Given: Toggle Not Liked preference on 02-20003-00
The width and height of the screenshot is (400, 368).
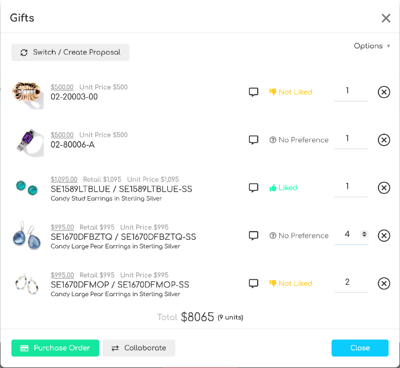Looking at the screenshot, I should [x=291, y=92].
